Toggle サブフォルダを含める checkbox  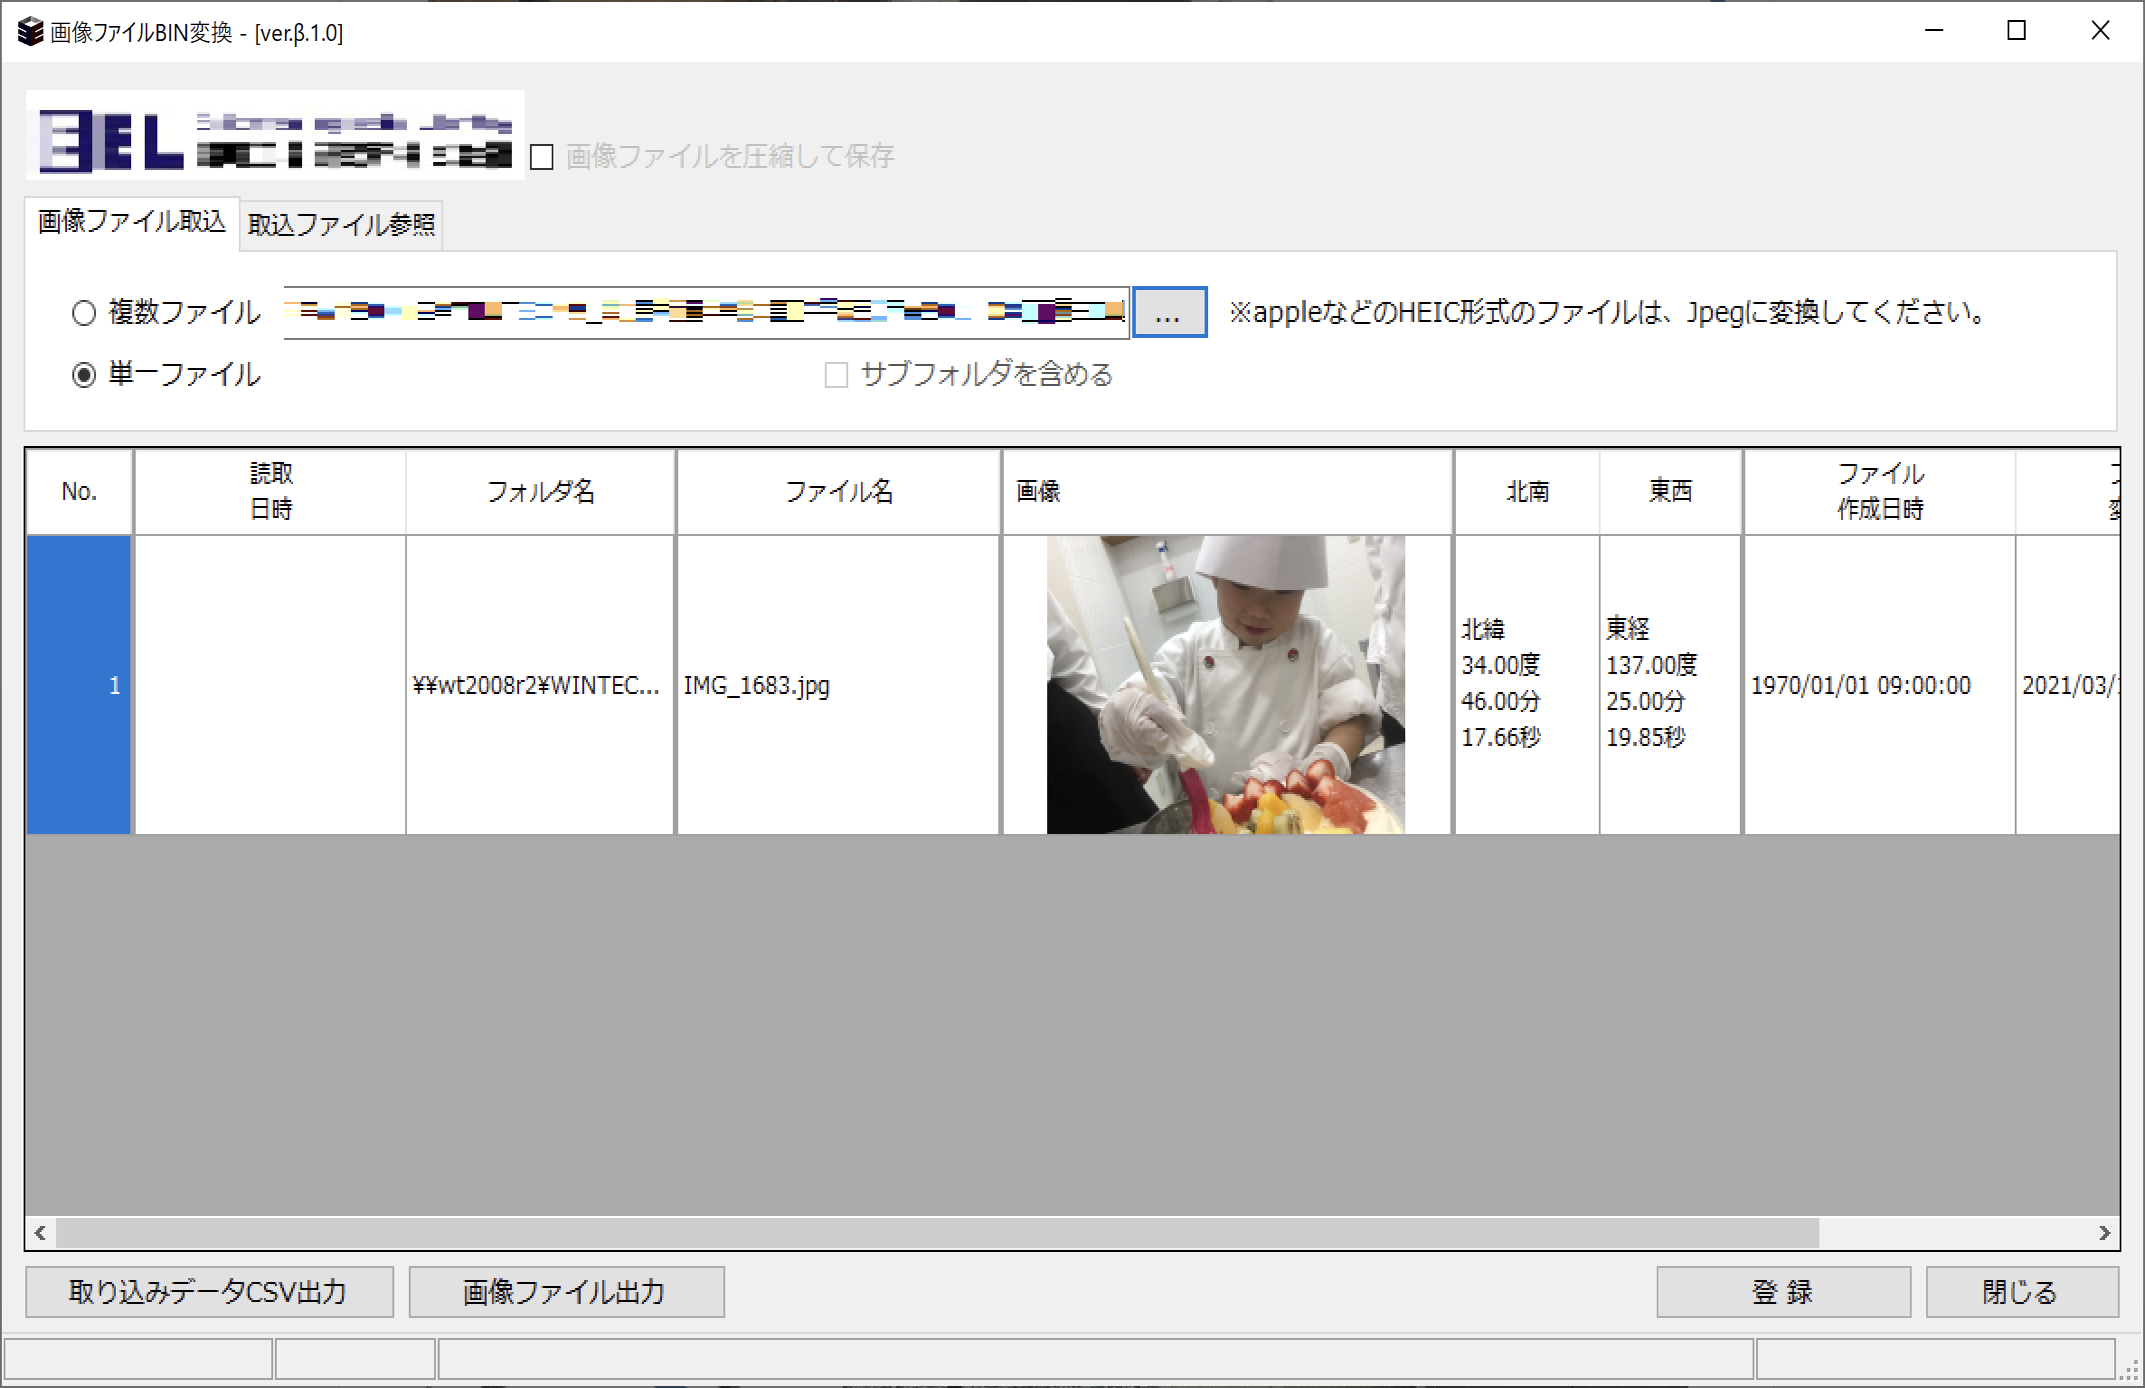click(x=836, y=375)
